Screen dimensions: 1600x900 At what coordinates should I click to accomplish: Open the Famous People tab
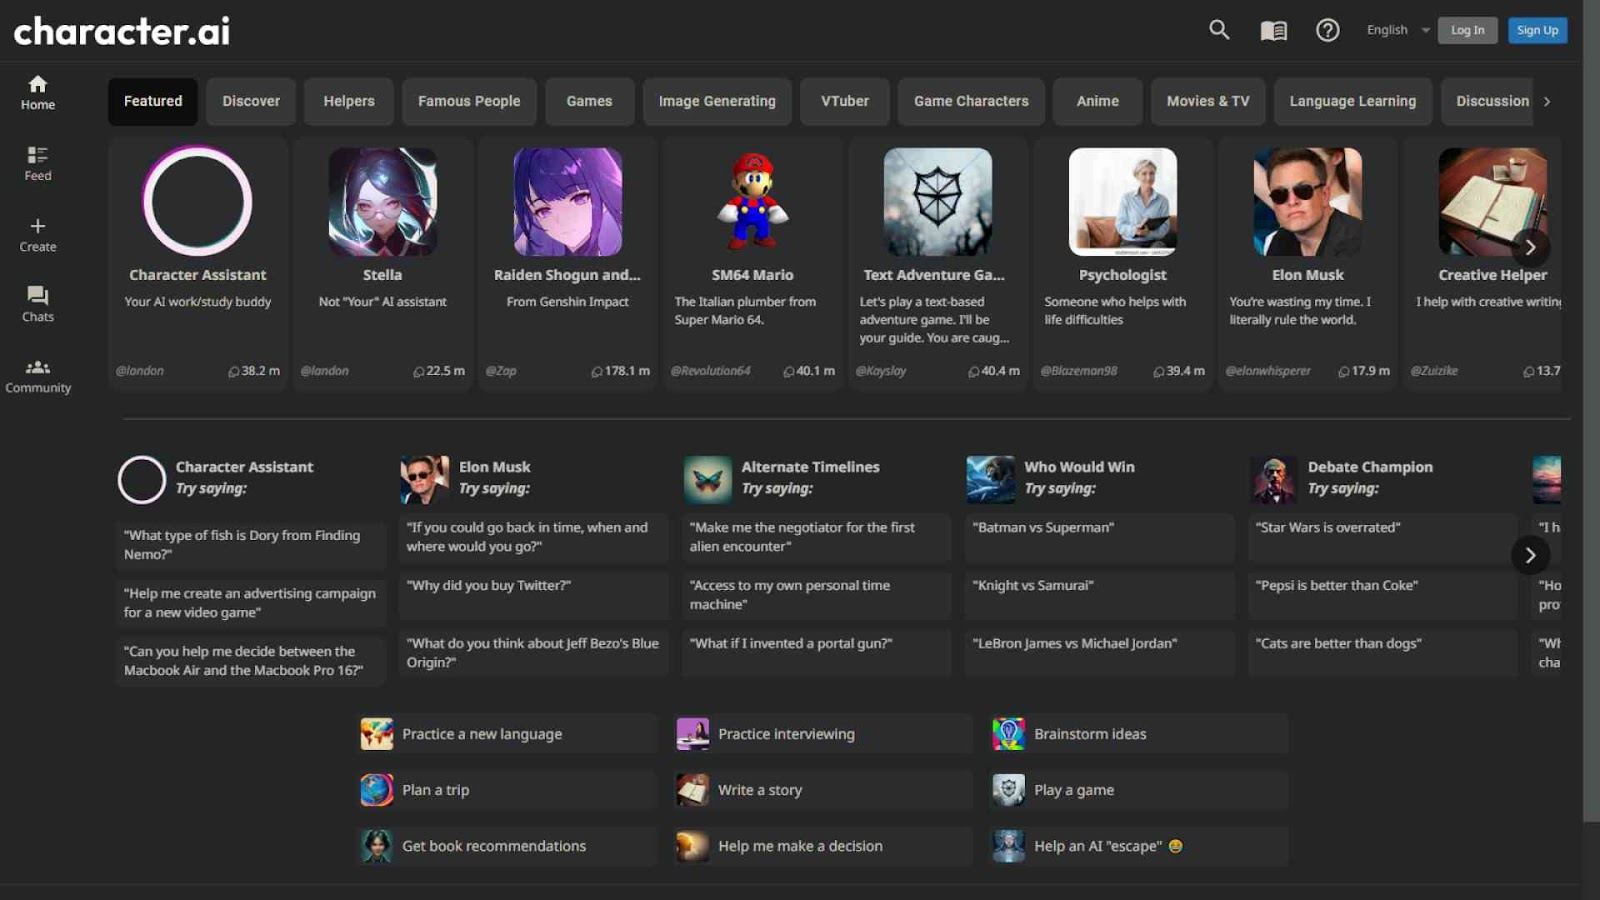pos(469,101)
